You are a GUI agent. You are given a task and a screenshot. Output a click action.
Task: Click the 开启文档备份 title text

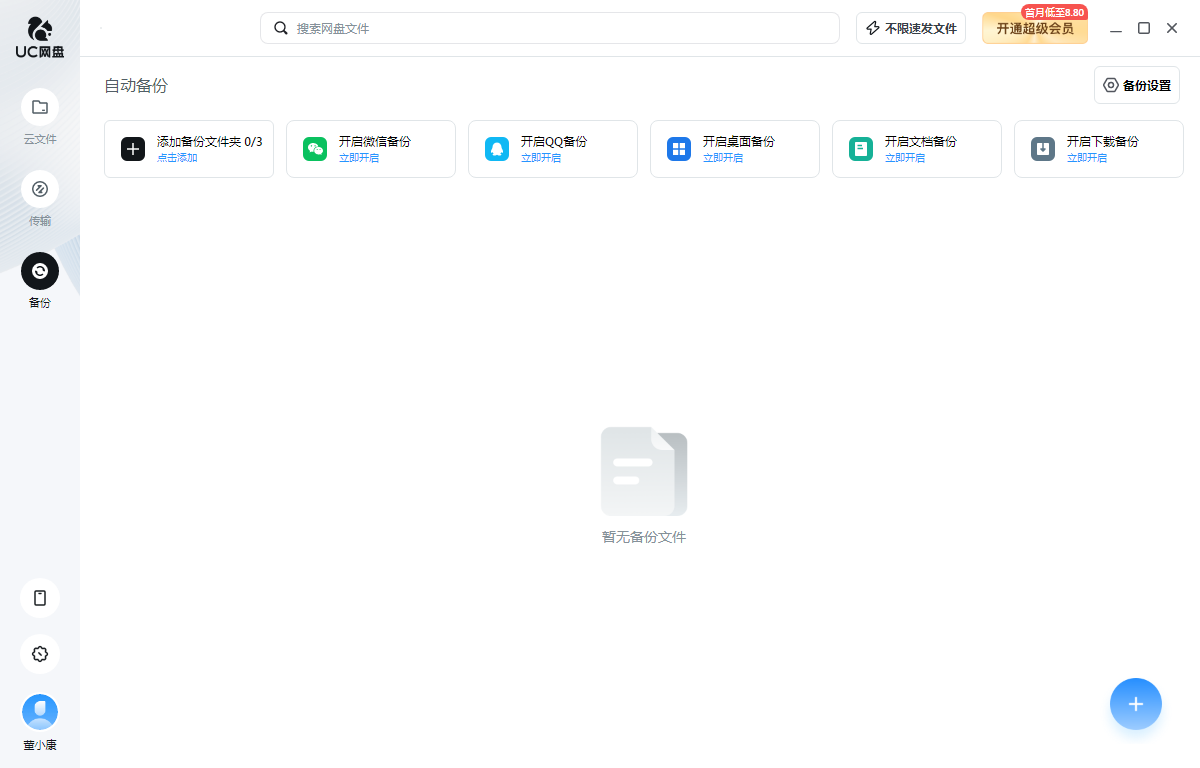(921, 142)
